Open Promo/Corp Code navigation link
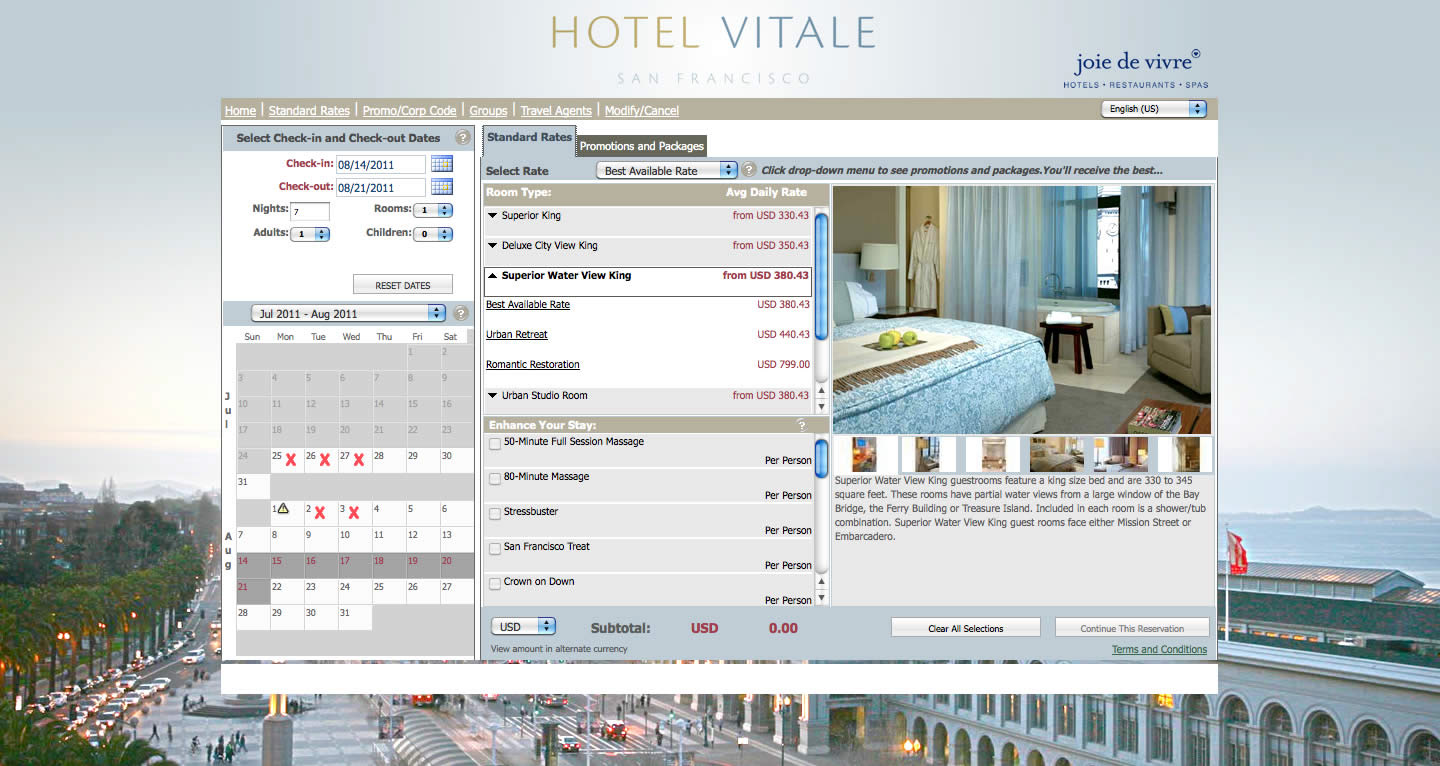1440x766 pixels. point(409,111)
